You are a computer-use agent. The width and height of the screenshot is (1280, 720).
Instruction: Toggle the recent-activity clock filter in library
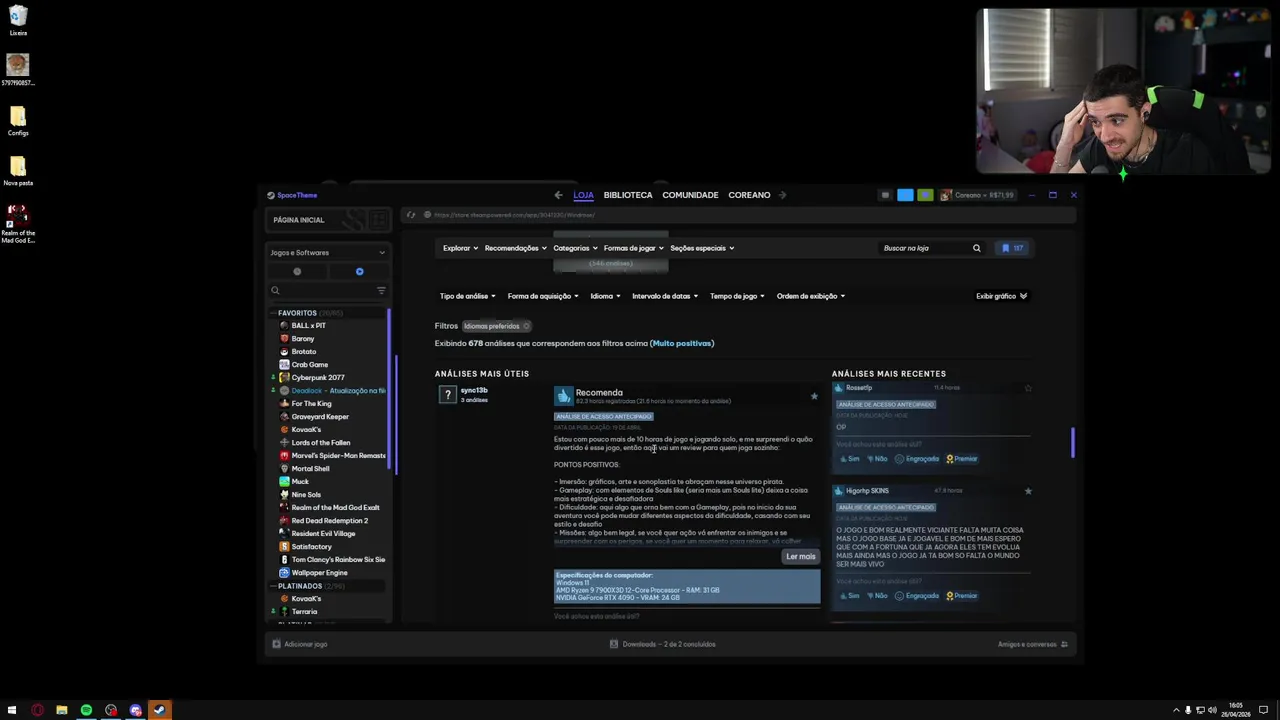[297, 271]
